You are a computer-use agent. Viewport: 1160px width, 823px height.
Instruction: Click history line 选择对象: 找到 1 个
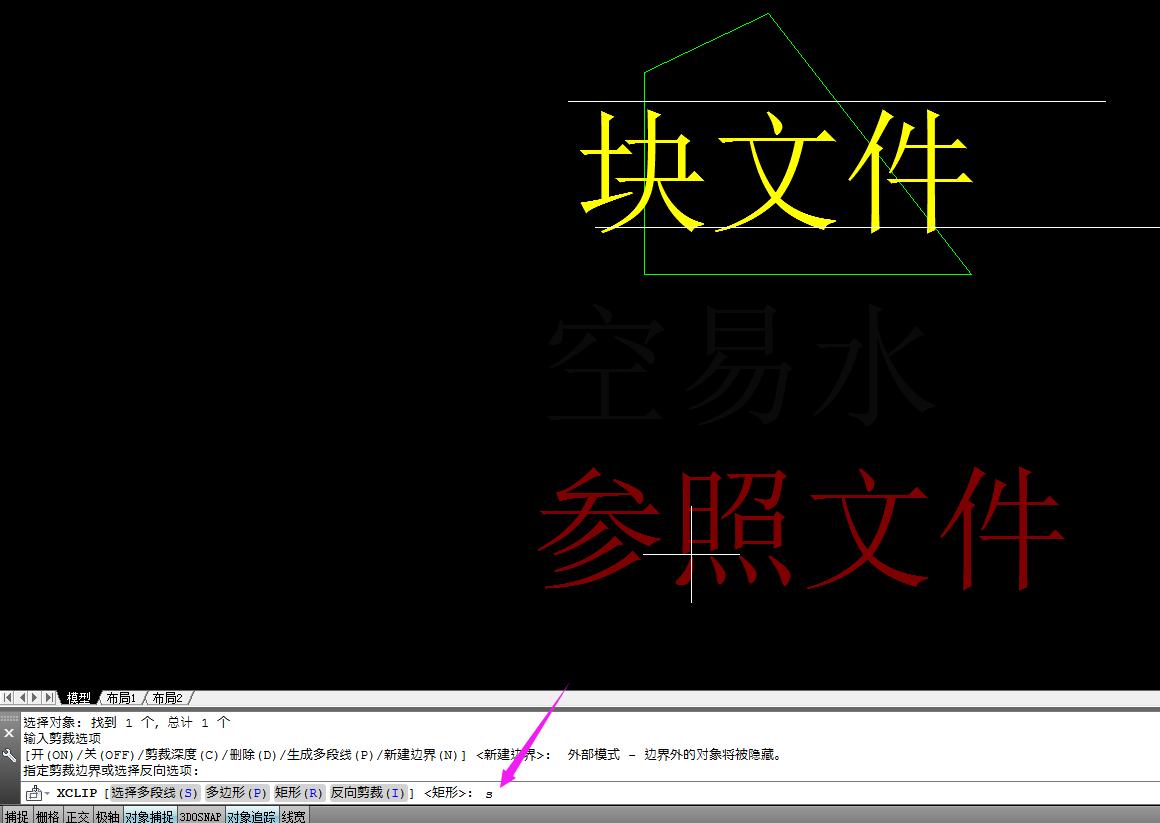click(x=127, y=722)
